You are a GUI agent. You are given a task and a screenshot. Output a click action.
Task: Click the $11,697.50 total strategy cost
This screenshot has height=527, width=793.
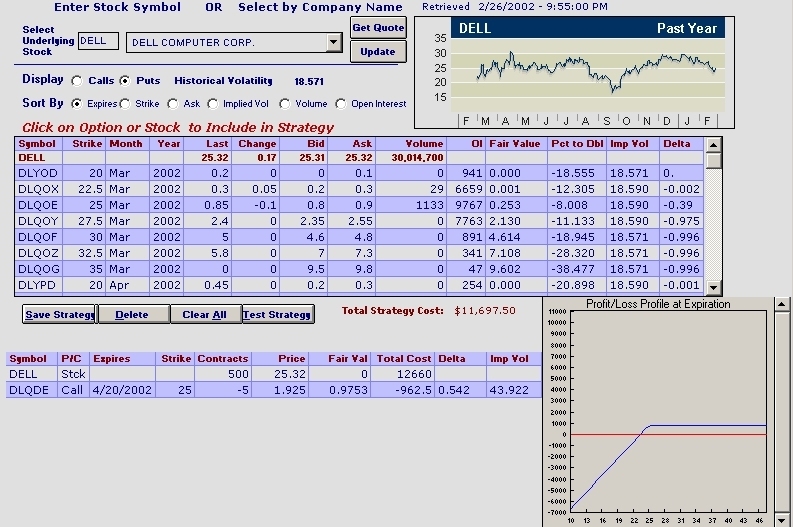(484, 311)
